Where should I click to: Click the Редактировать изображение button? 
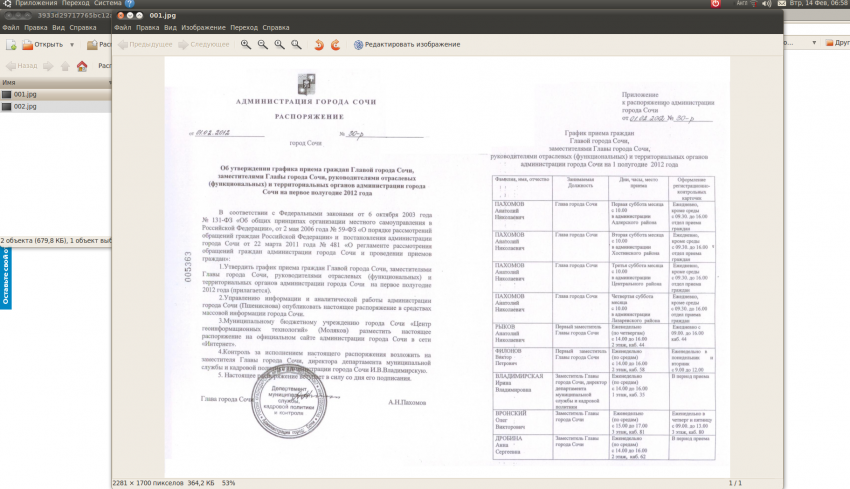404,44
